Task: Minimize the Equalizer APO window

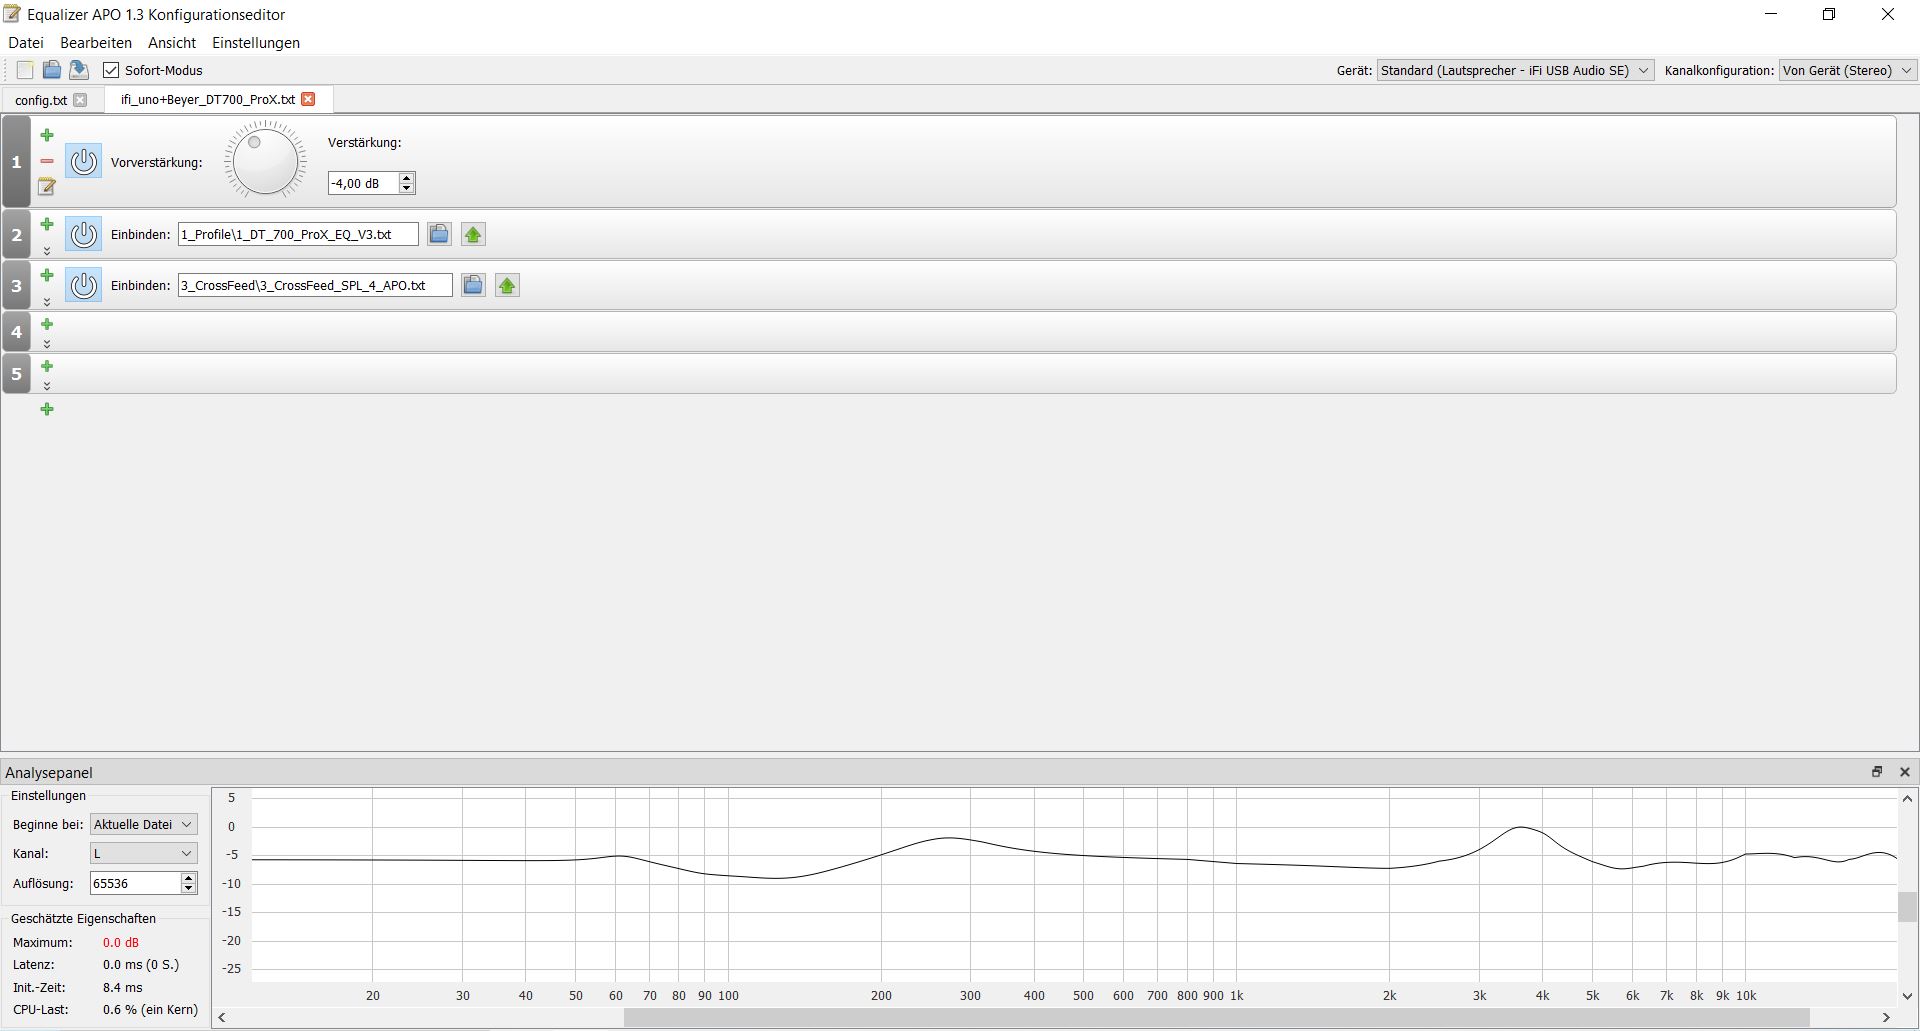Action: 1771,14
